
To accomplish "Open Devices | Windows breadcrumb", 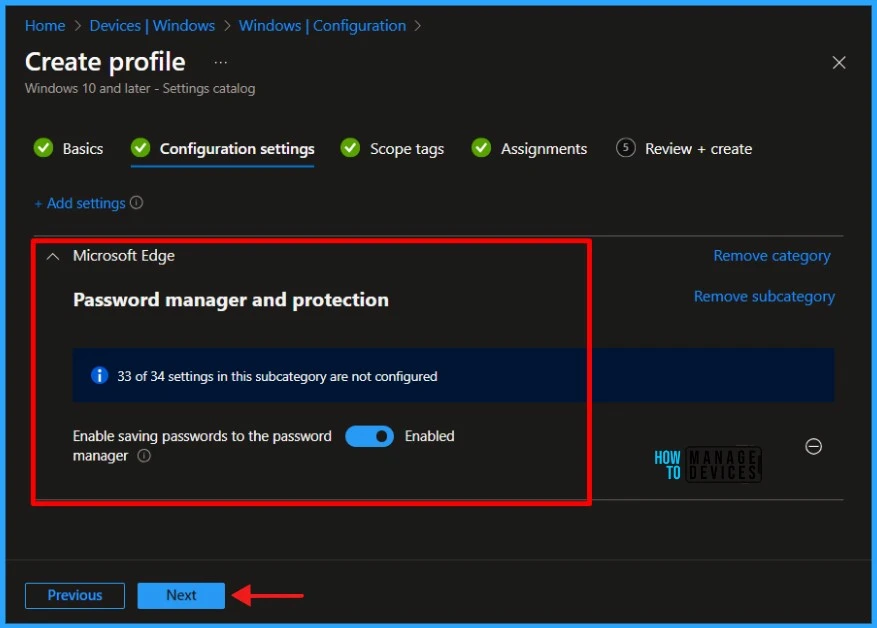I will pyautogui.click(x=152, y=26).
